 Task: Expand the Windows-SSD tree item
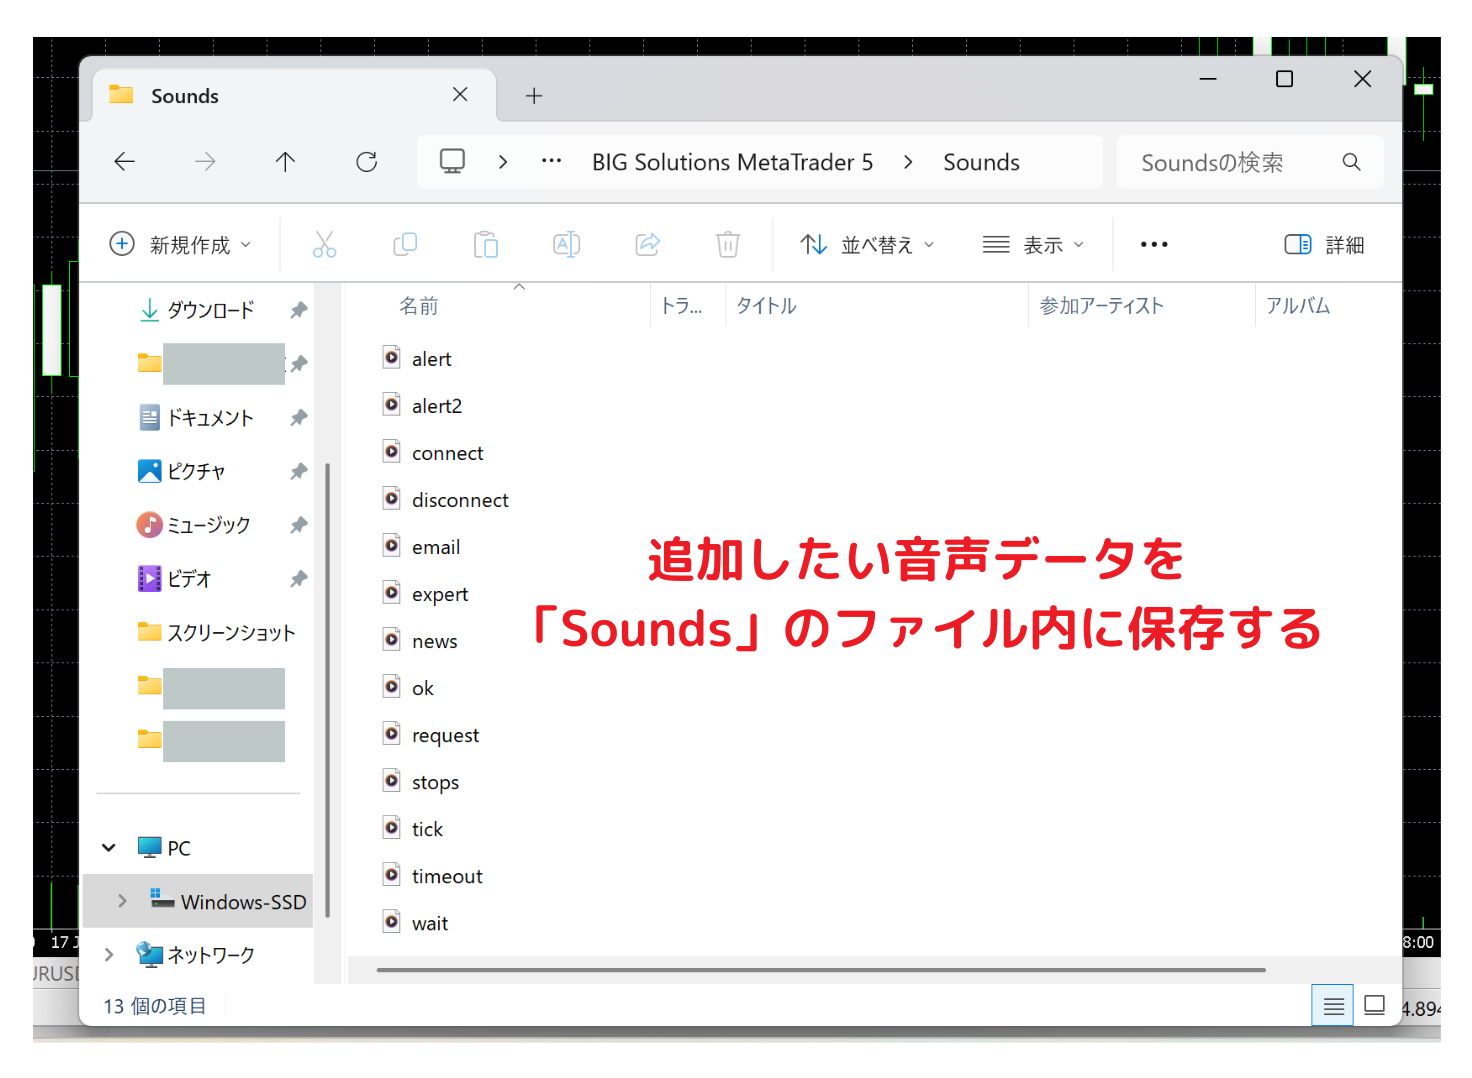[121, 901]
